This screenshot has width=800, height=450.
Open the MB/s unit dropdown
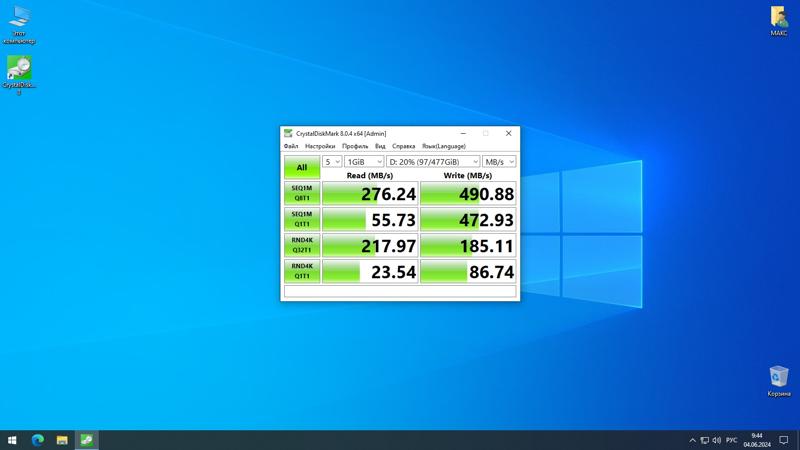click(499, 161)
